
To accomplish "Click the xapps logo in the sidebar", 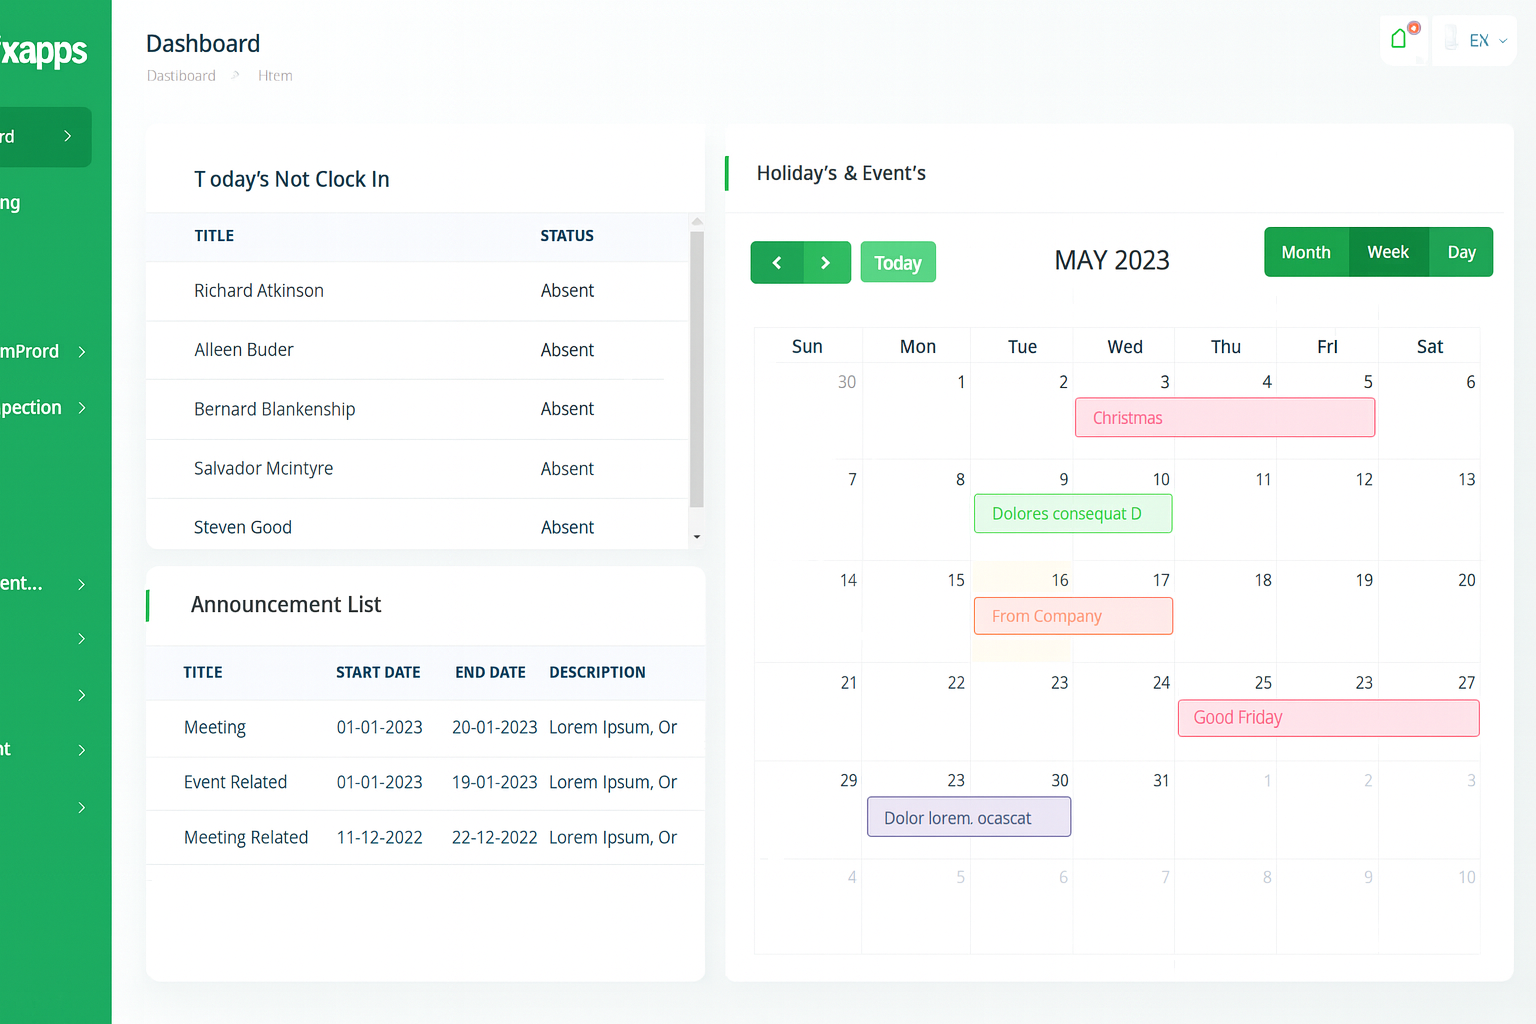I will 44,50.
